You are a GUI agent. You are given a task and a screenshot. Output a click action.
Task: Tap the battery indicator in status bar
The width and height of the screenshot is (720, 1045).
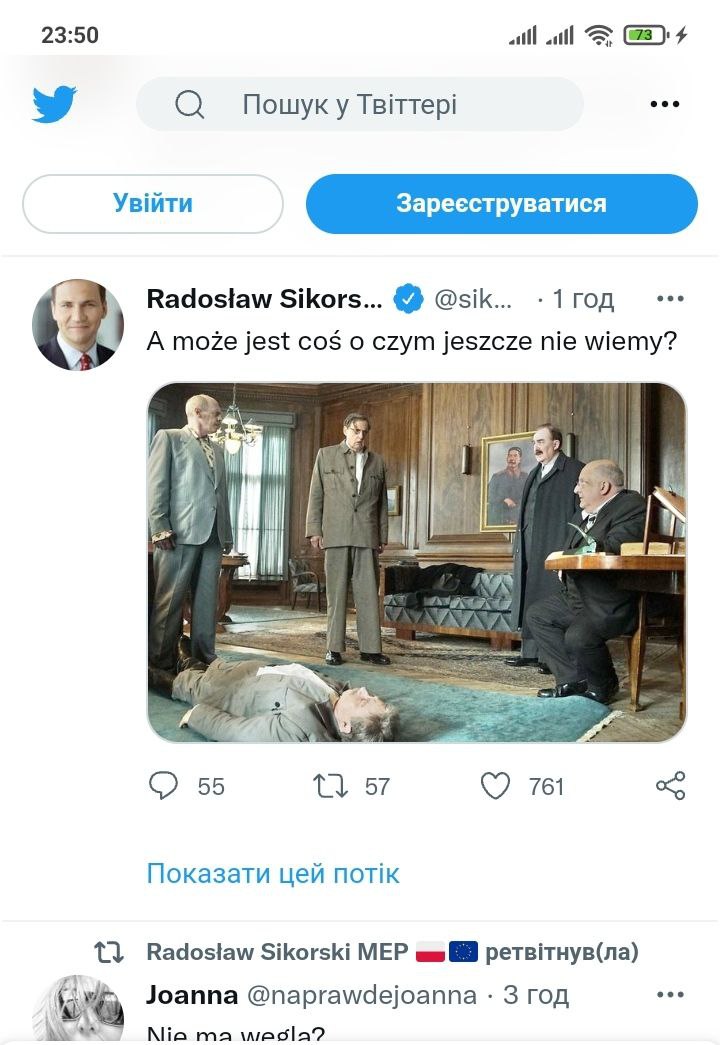(646, 35)
